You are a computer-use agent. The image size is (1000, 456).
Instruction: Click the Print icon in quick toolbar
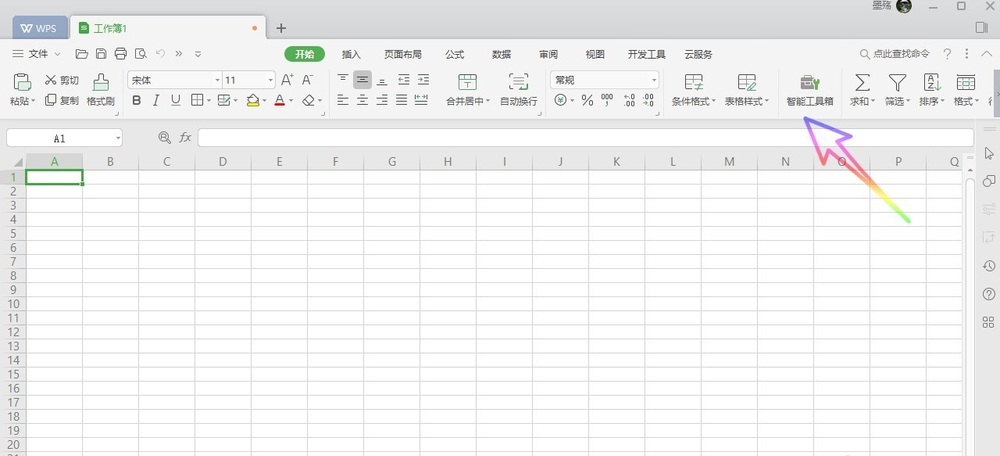tap(121, 54)
